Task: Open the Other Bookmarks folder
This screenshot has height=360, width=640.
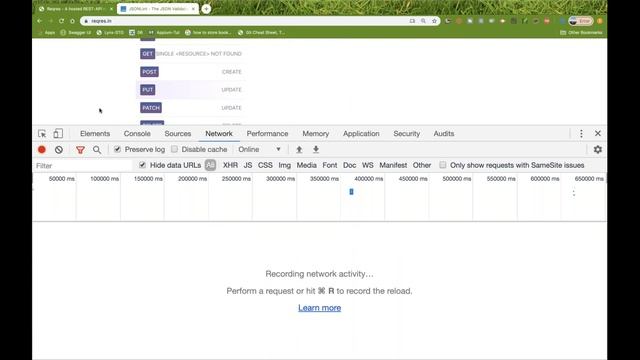Action: click(x=581, y=32)
